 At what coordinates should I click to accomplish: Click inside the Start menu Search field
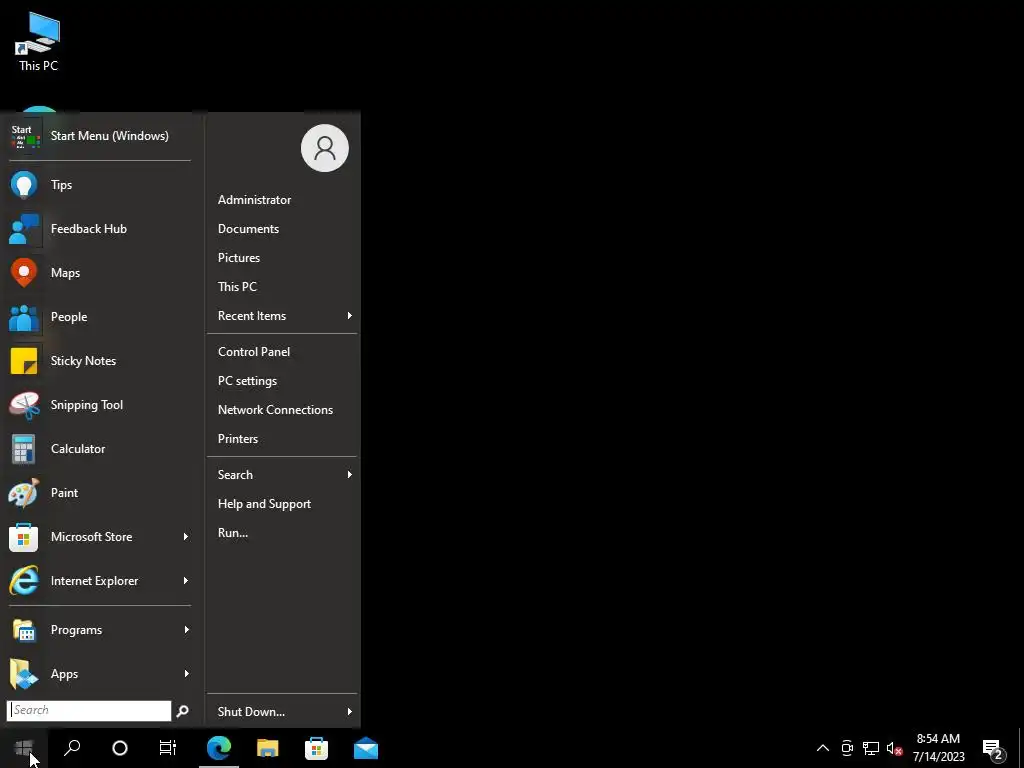89,711
